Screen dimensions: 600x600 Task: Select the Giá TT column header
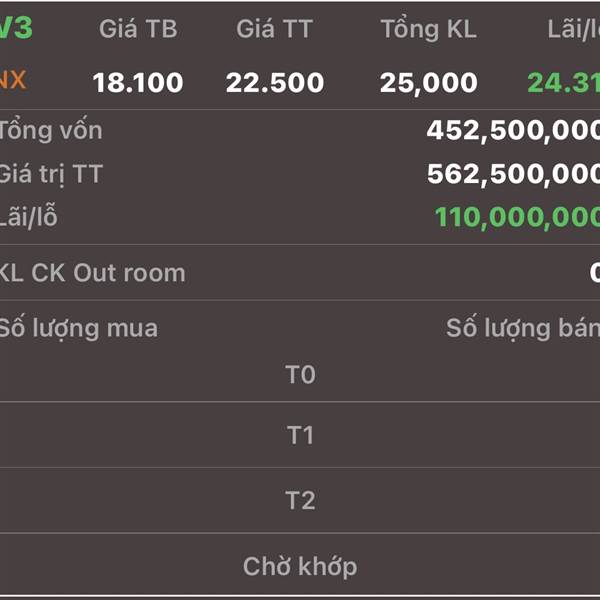(275, 29)
